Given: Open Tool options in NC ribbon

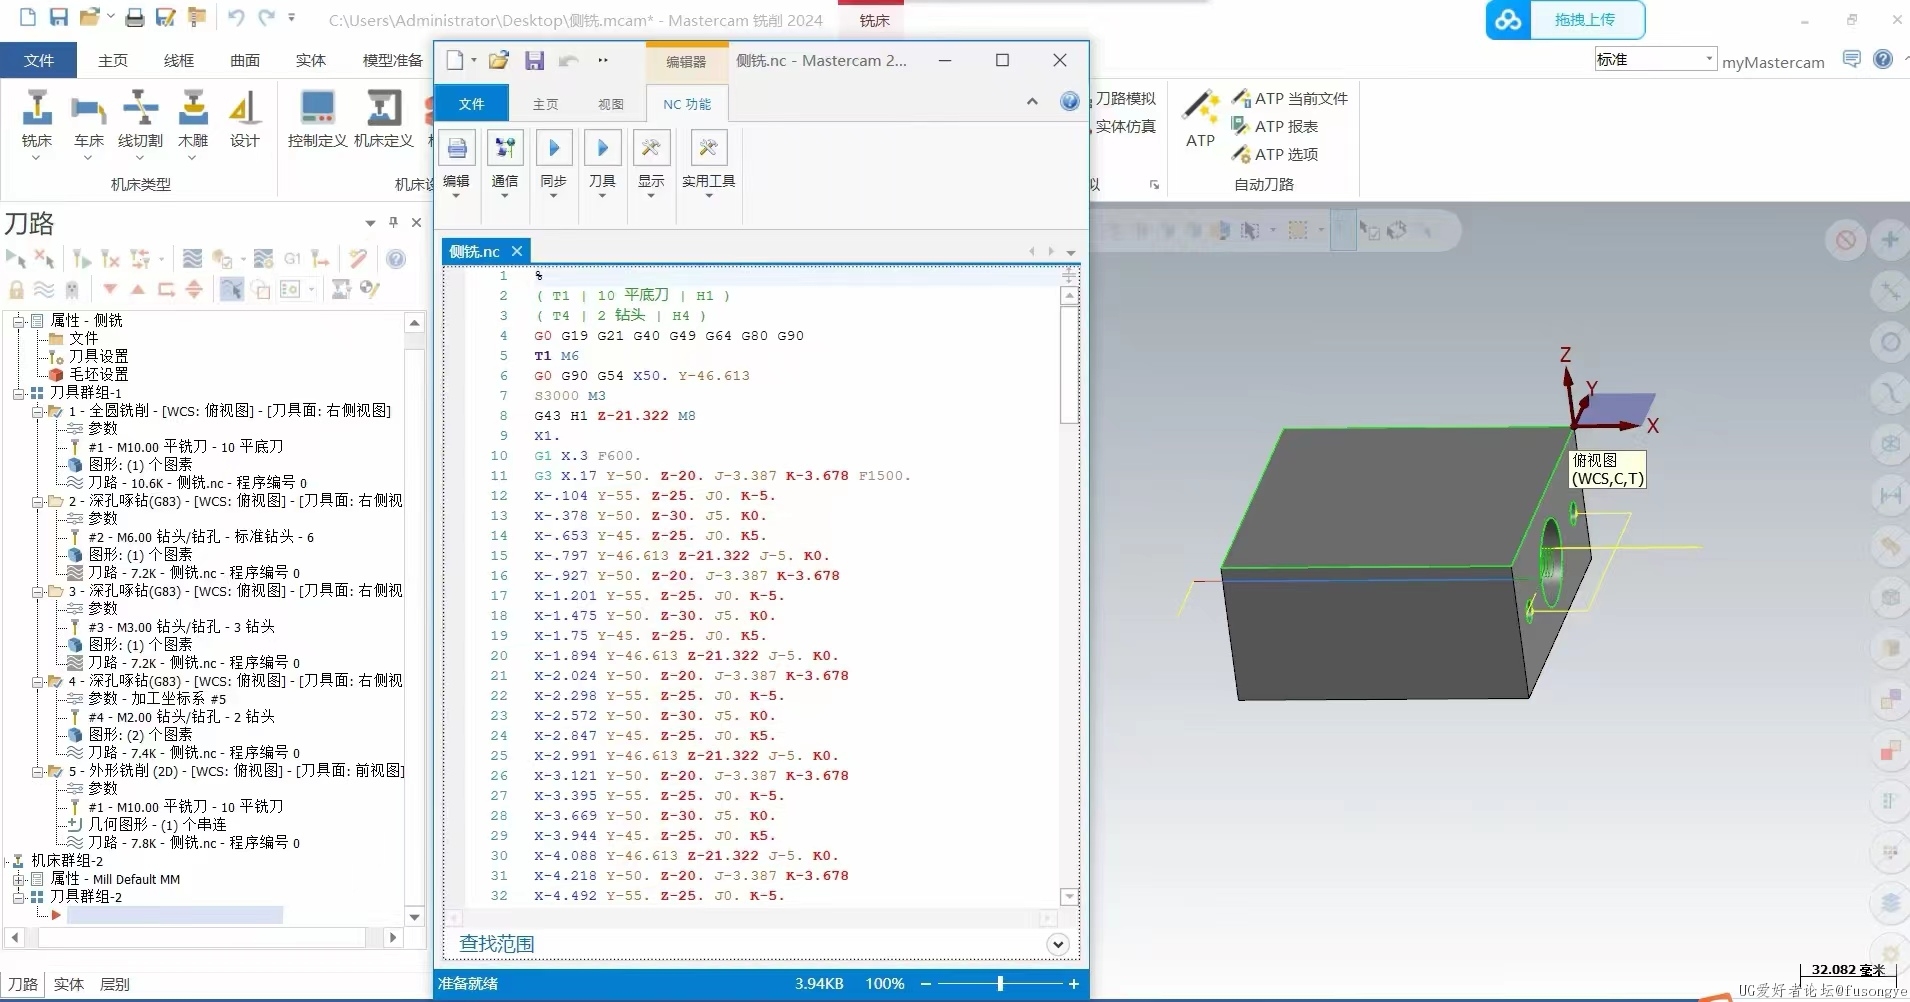Looking at the screenshot, I should (602, 164).
